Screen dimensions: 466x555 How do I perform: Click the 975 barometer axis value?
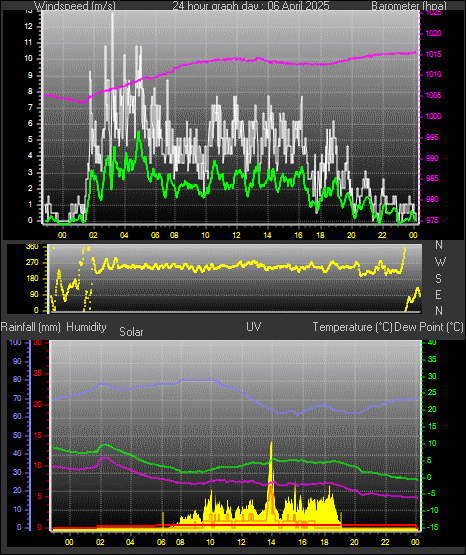[432, 220]
